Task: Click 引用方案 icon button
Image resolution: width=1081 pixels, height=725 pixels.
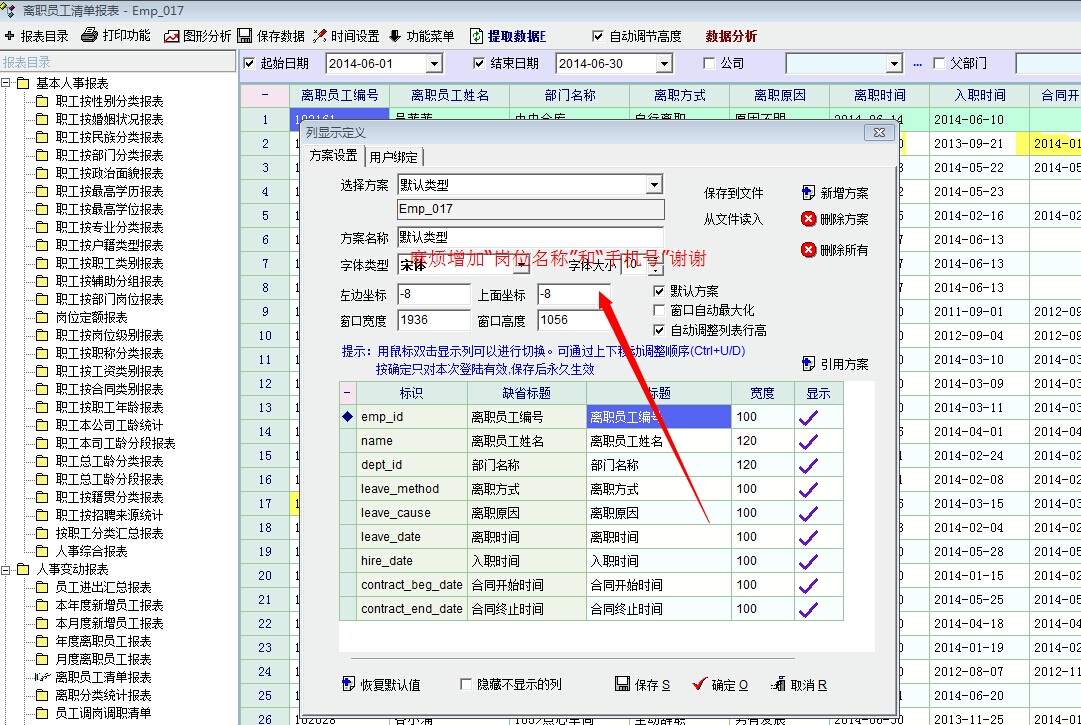Action: [x=809, y=364]
